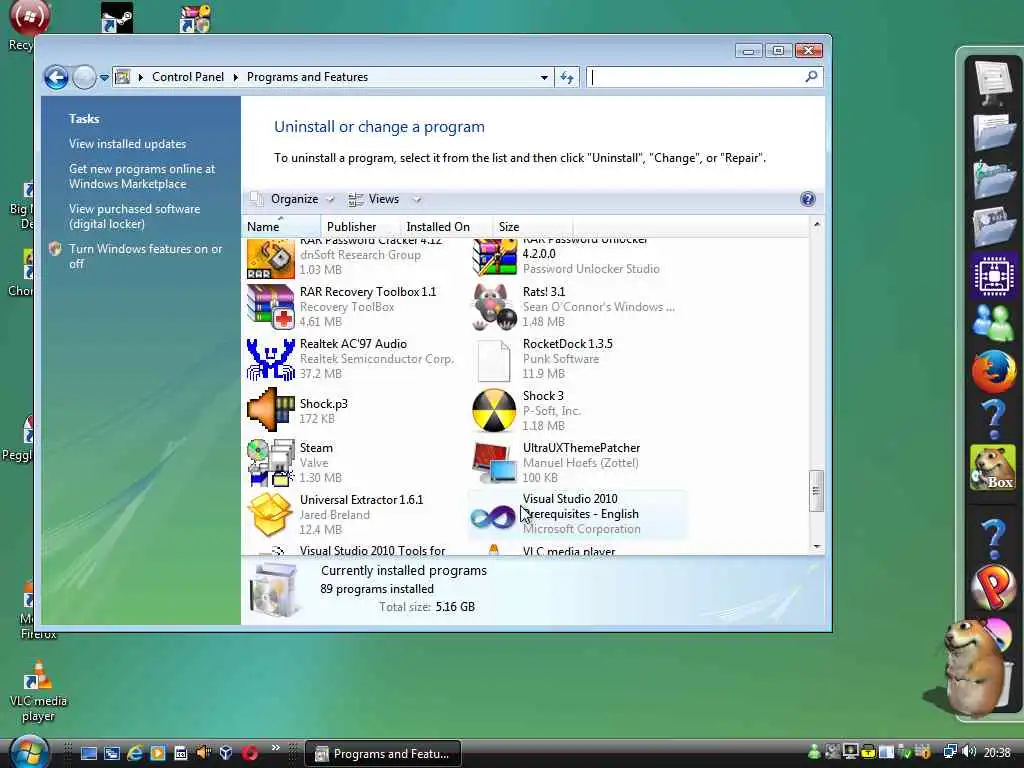Select the Universal Extractor 1.6.1 entry name
Image resolution: width=1024 pixels, height=768 pixels.
click(361, 500)
